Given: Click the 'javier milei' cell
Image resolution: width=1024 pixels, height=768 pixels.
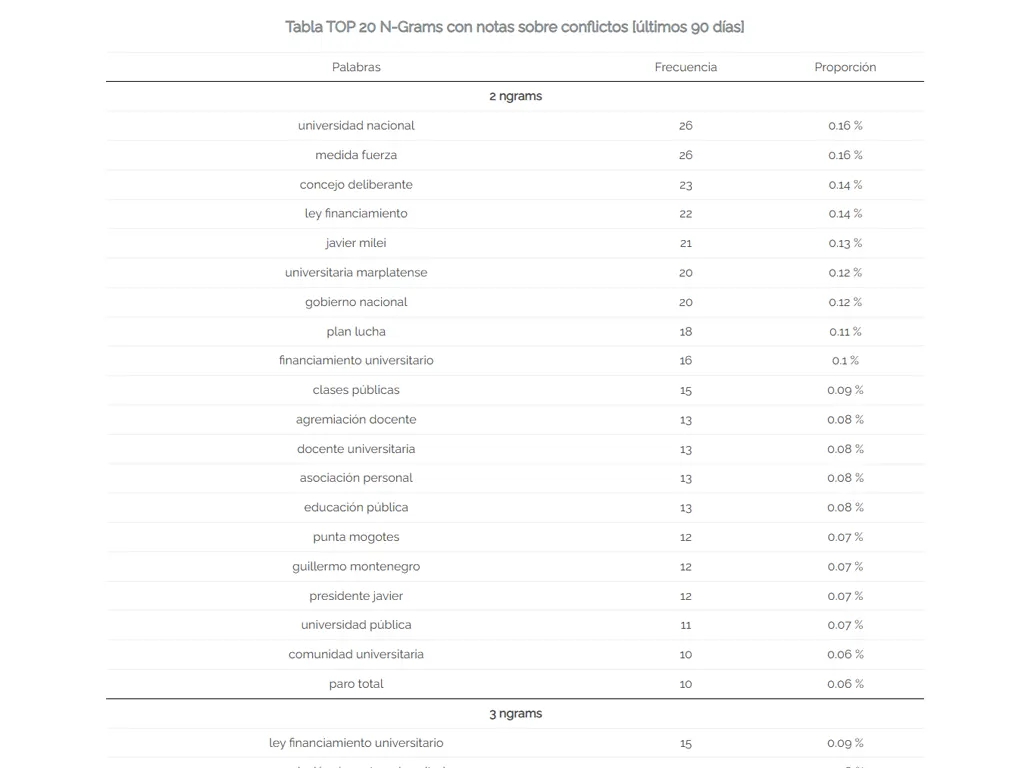Looking at the screenshot, I should click(x=356, y=243).
